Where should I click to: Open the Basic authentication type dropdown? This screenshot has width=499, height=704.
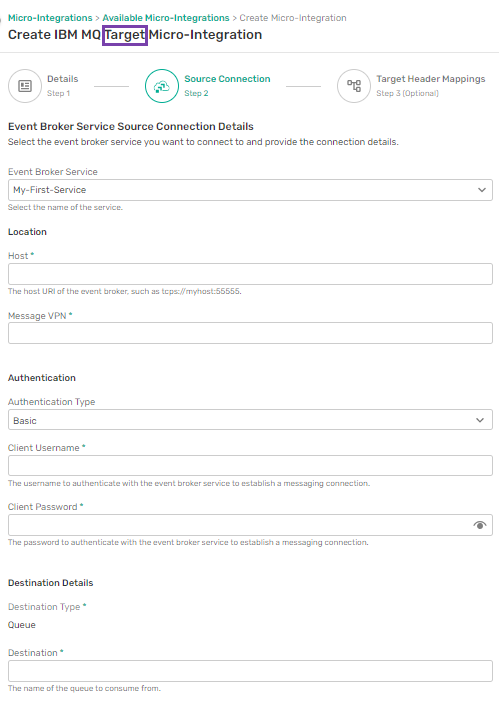[x=250, y=420]
